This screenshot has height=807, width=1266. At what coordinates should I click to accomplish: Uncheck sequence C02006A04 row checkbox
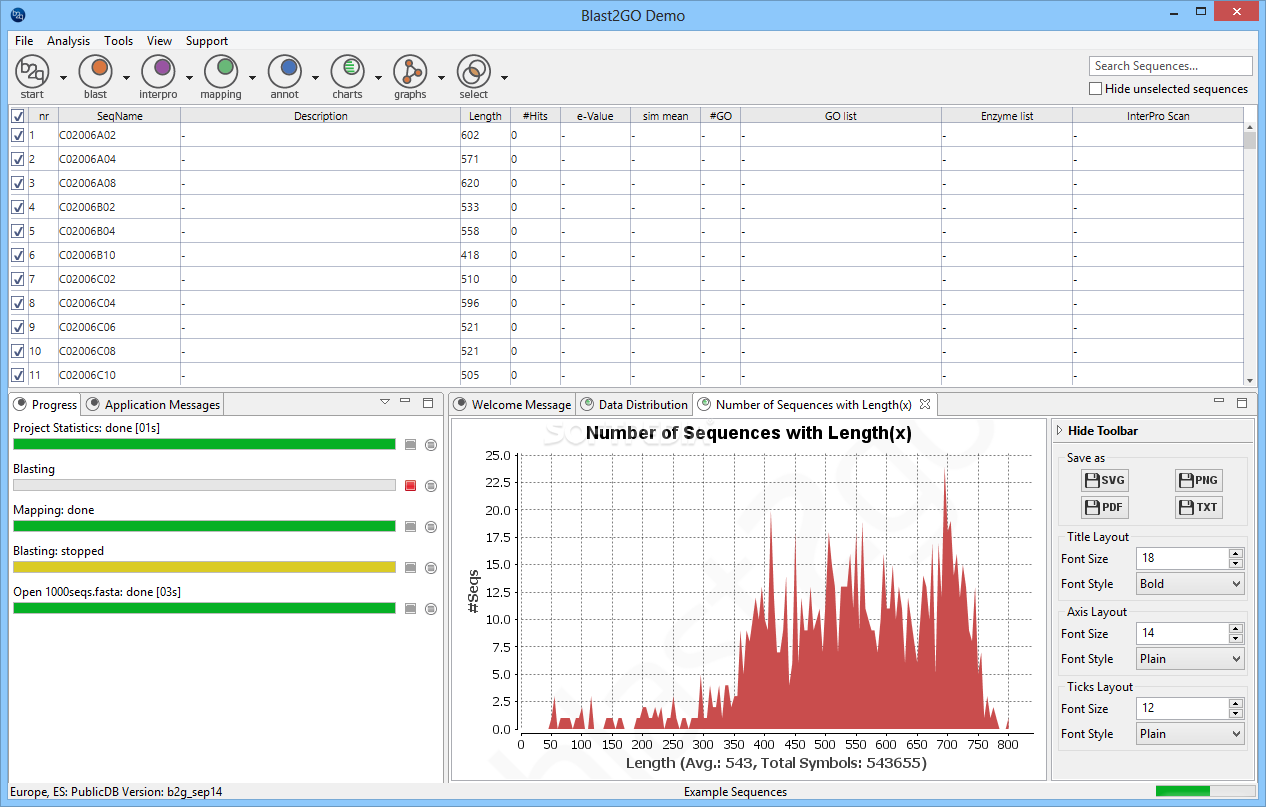tap(17, 159)
